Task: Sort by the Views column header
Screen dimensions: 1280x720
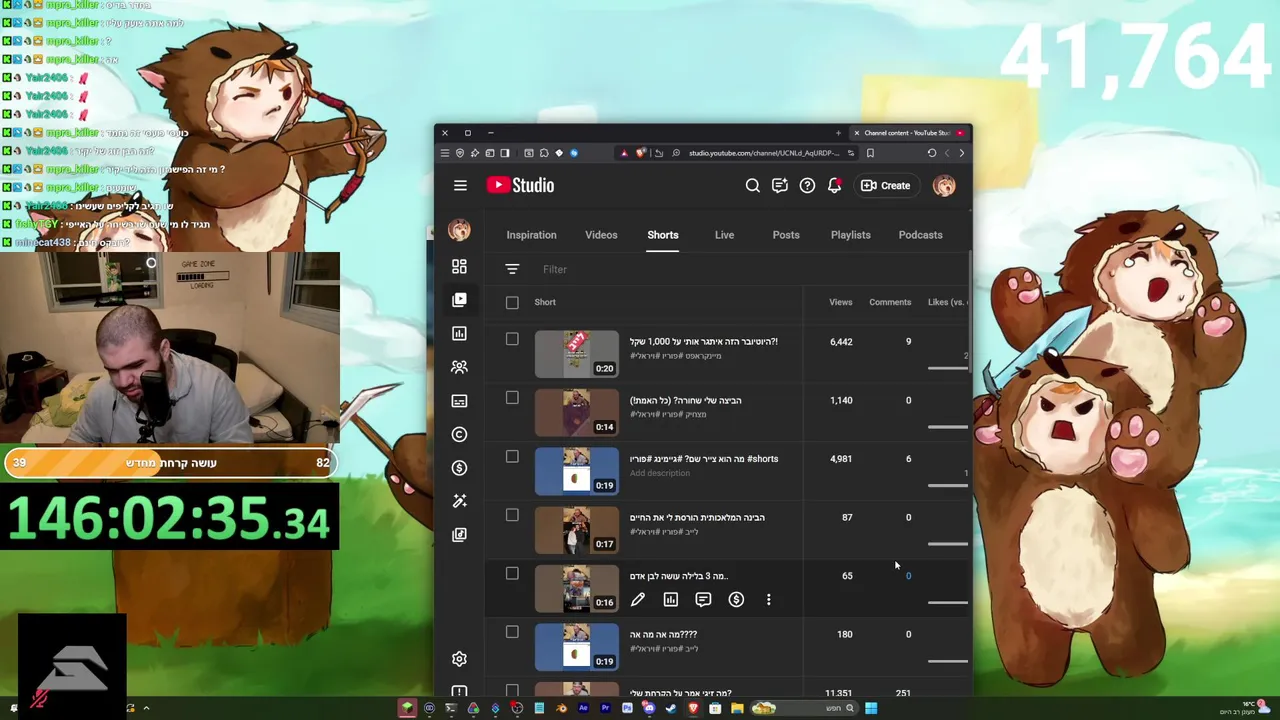Action: [x=840, y=302]
